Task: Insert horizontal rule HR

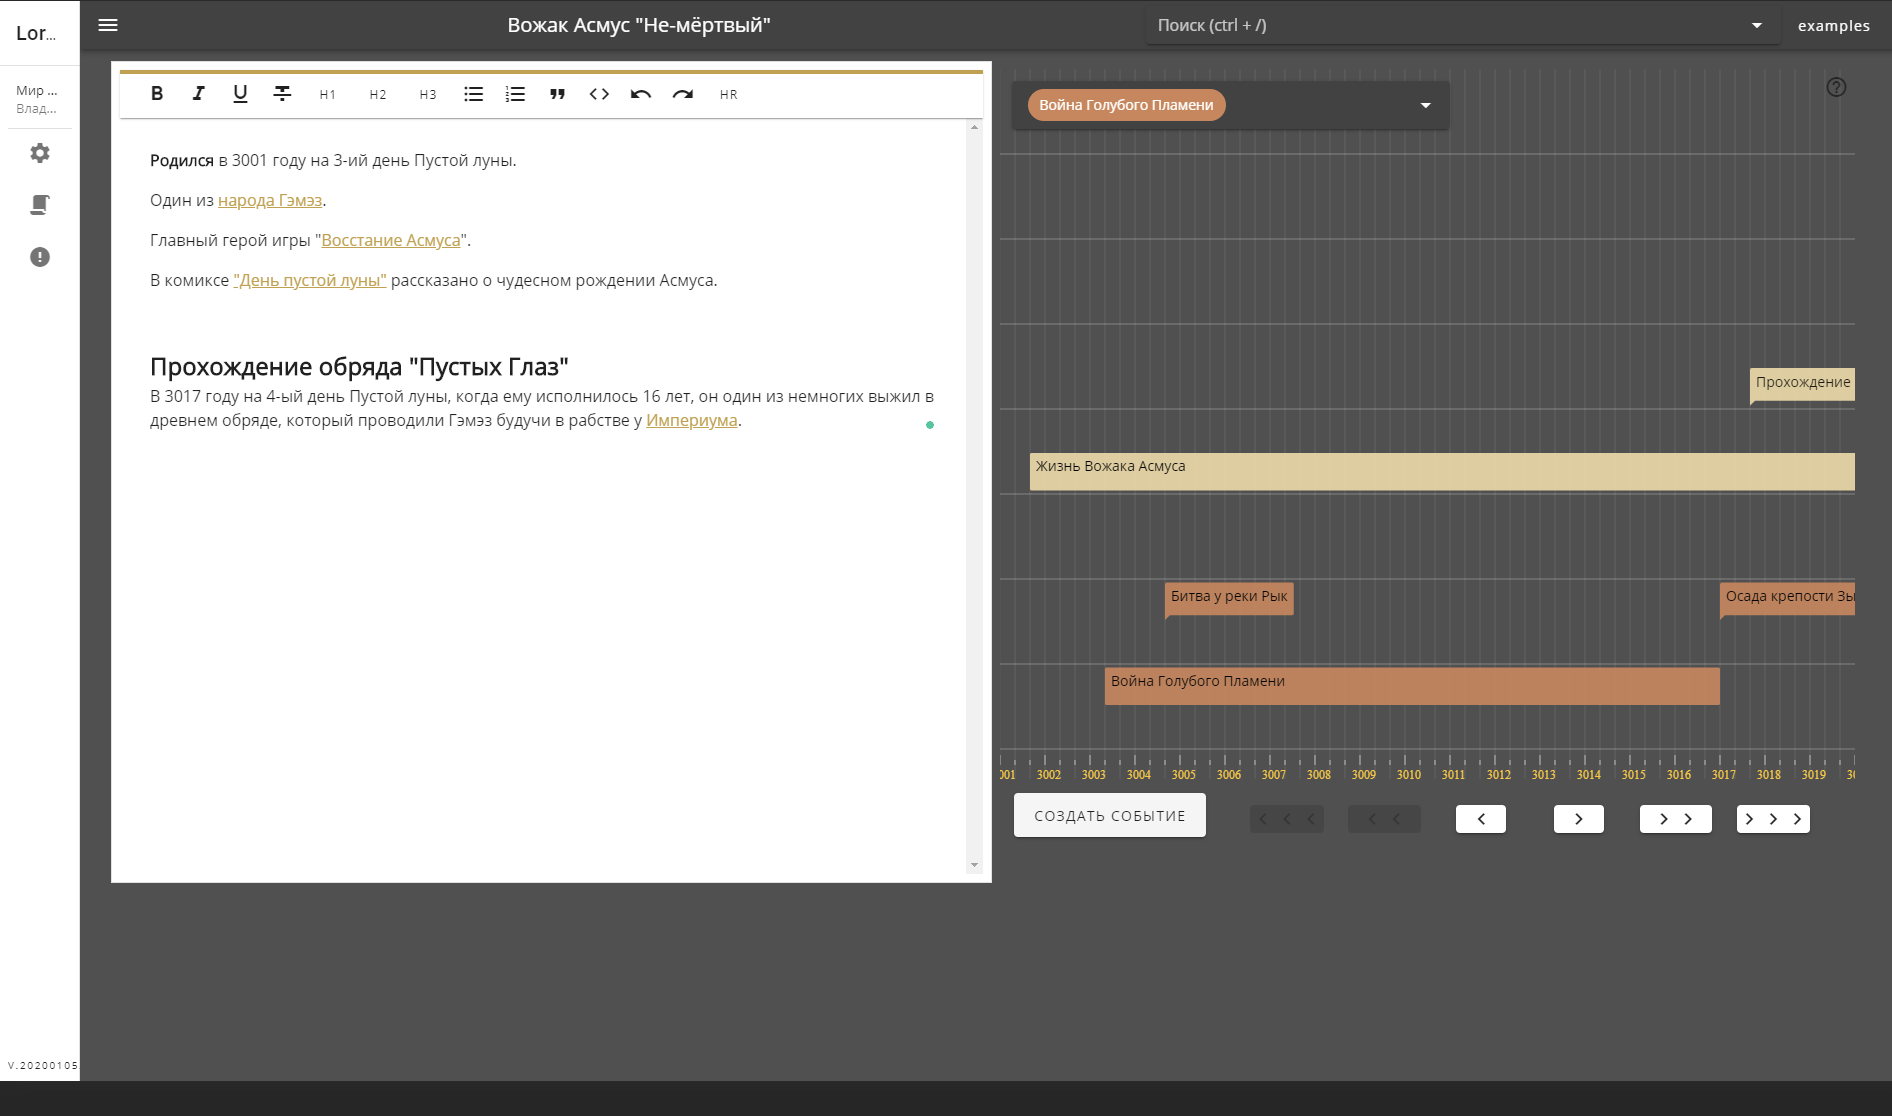Action: [728, 94]
